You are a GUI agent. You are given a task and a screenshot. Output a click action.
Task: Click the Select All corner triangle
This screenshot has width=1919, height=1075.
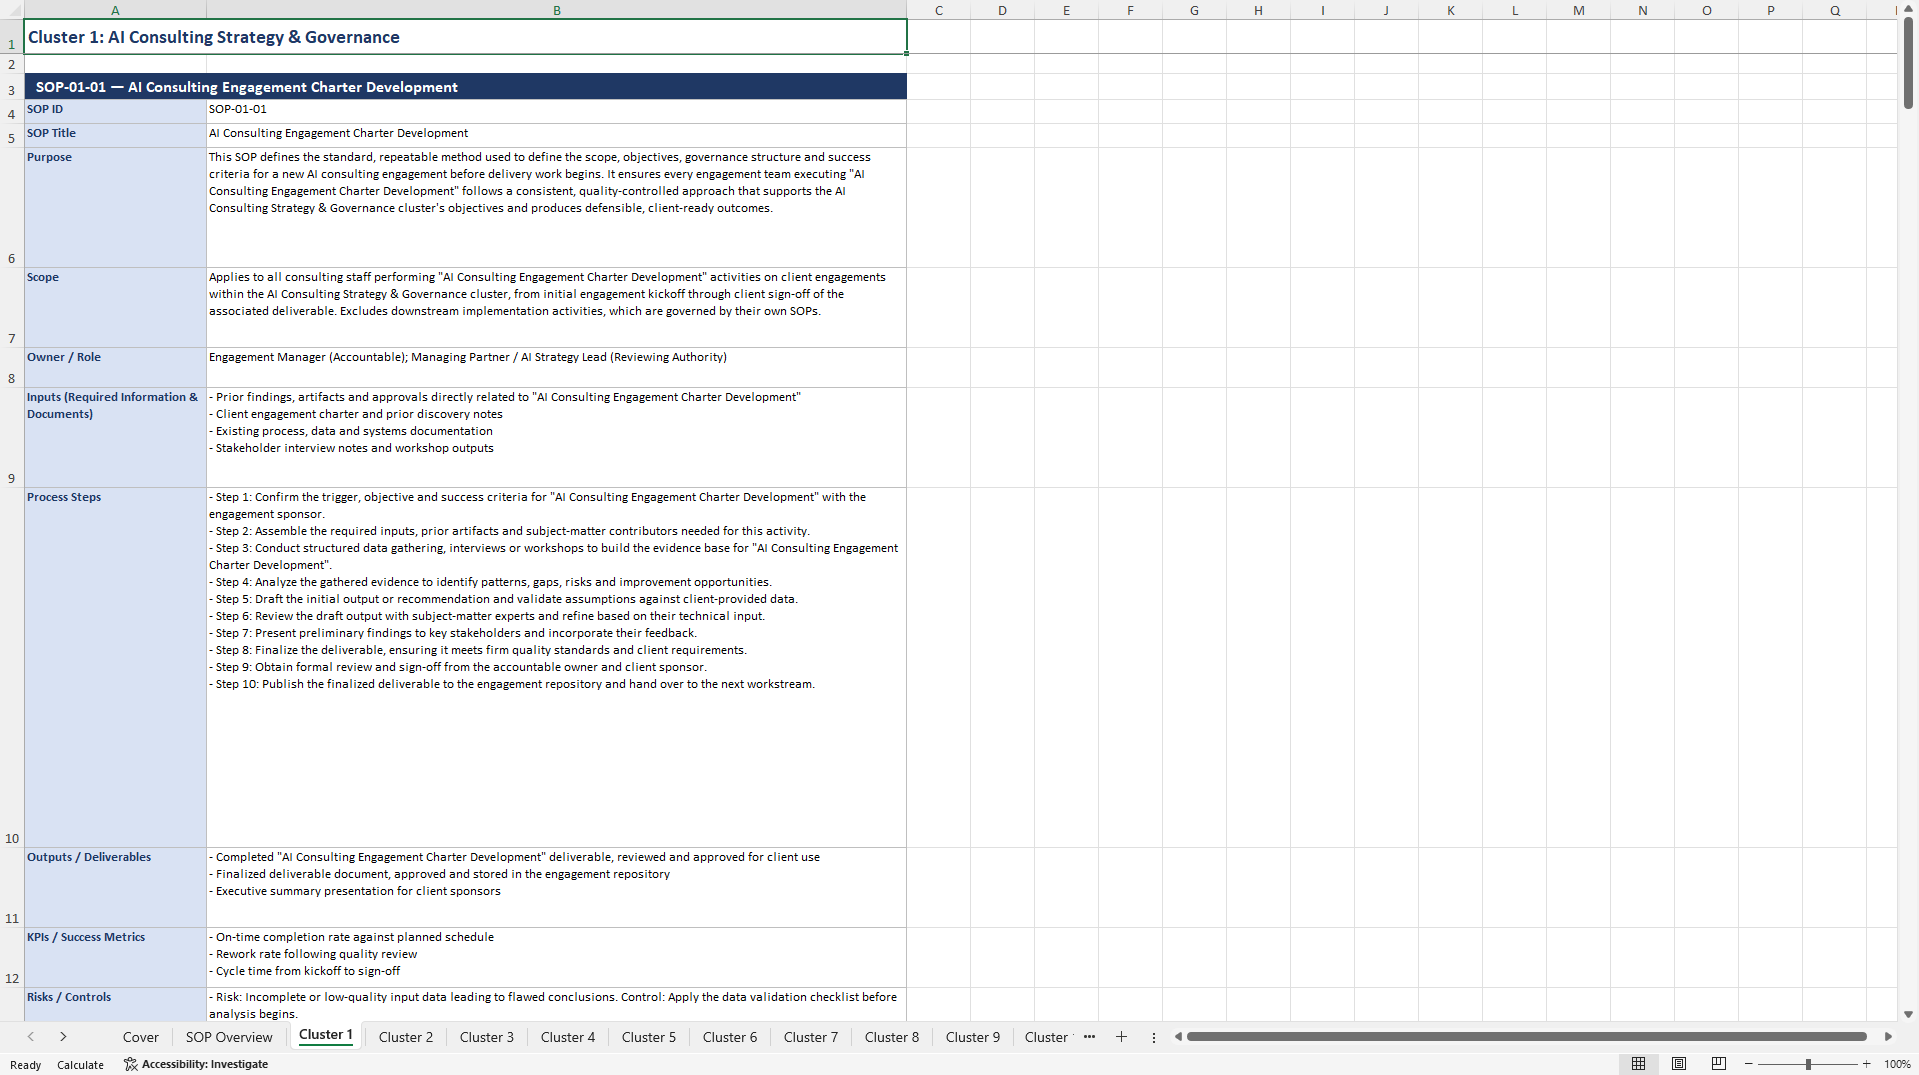12,10
